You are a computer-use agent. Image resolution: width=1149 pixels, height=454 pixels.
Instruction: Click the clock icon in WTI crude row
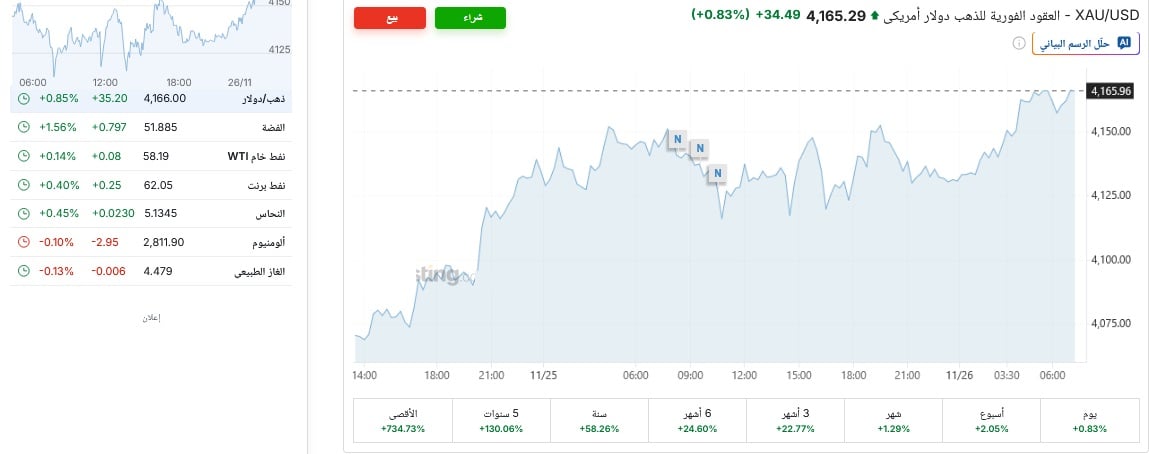pyautogui.click(x=24, y=156)
